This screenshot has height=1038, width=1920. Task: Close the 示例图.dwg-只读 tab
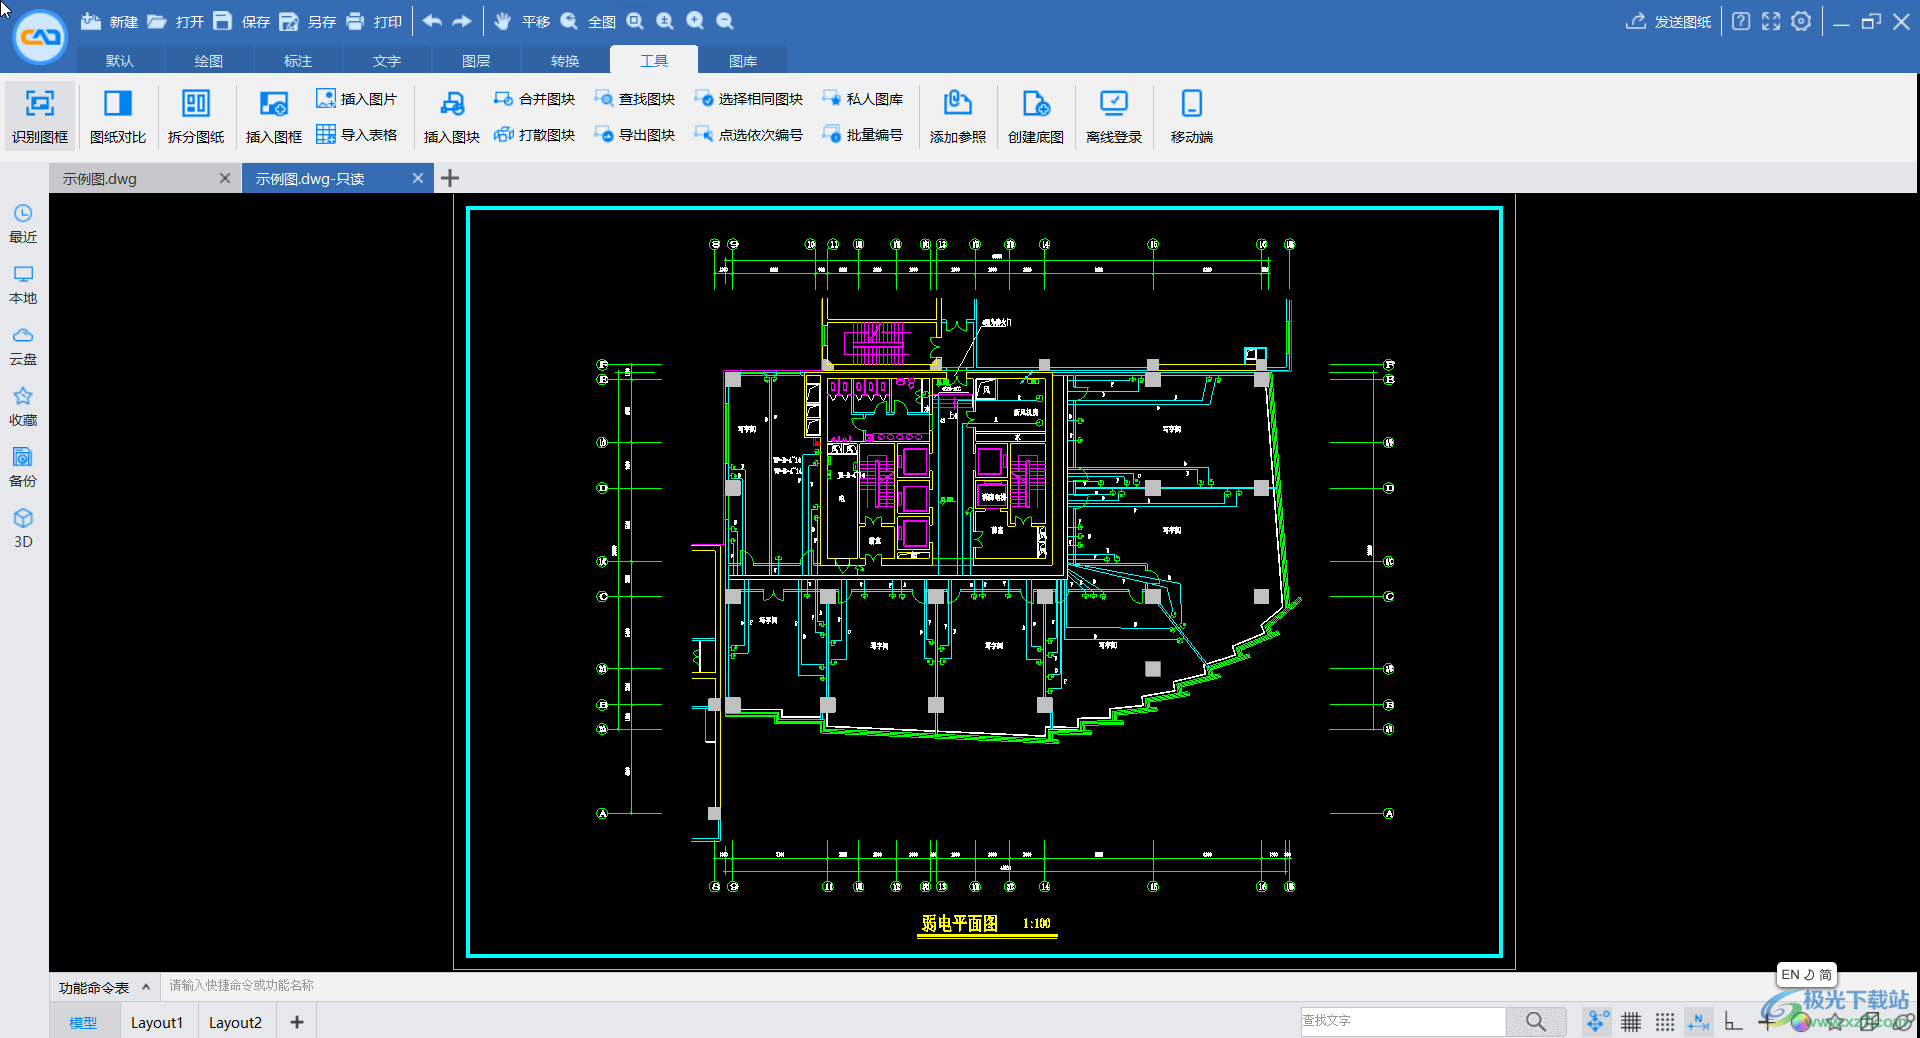click(x=418, y=178)
